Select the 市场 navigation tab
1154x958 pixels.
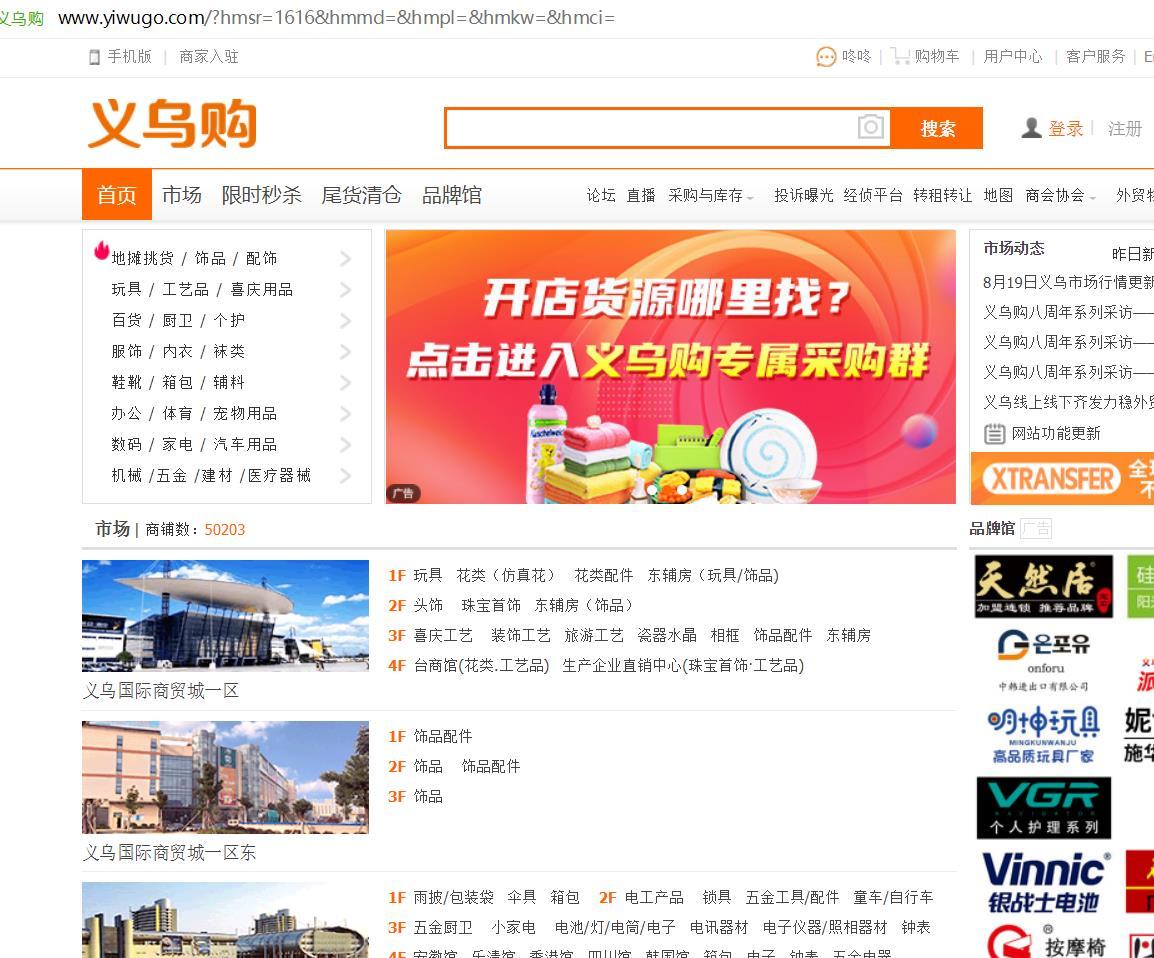click(182, 194)
